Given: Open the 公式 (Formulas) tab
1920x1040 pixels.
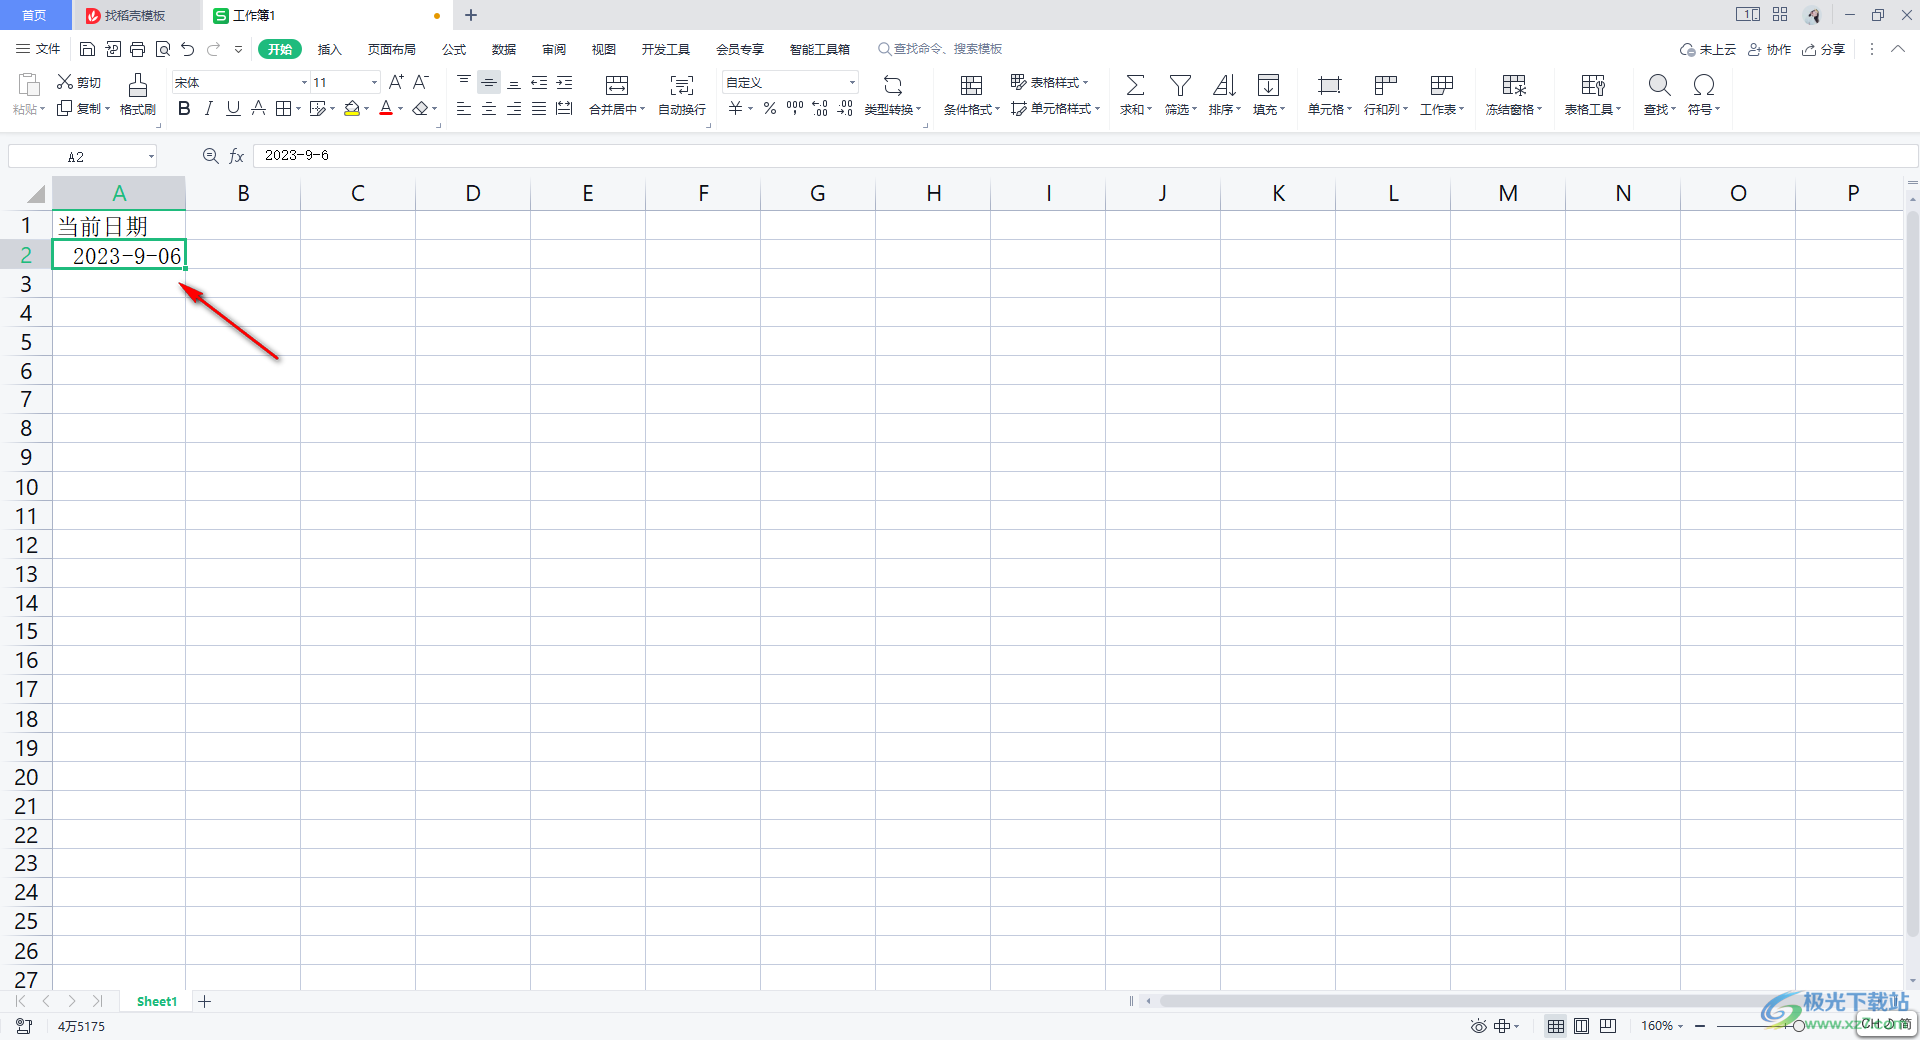Looking at the screenshot, I should tap(454, 49).
